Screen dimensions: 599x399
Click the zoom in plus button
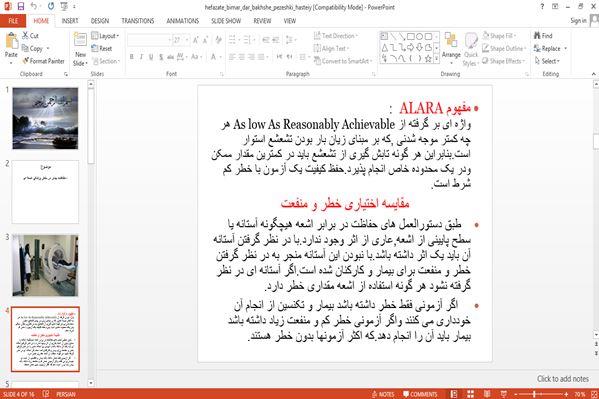pos(566,394)
